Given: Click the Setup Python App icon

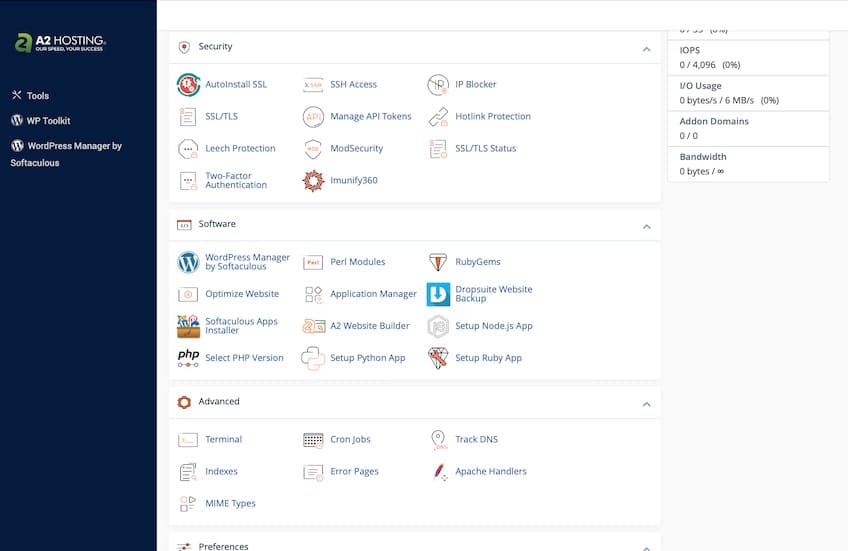Looking at the screenshot, I should tap(313, 358).
